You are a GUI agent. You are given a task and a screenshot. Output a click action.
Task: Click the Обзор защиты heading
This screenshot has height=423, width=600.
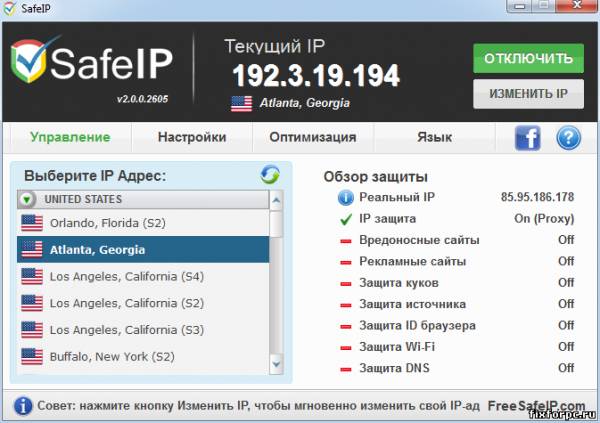tap(376, 177)
